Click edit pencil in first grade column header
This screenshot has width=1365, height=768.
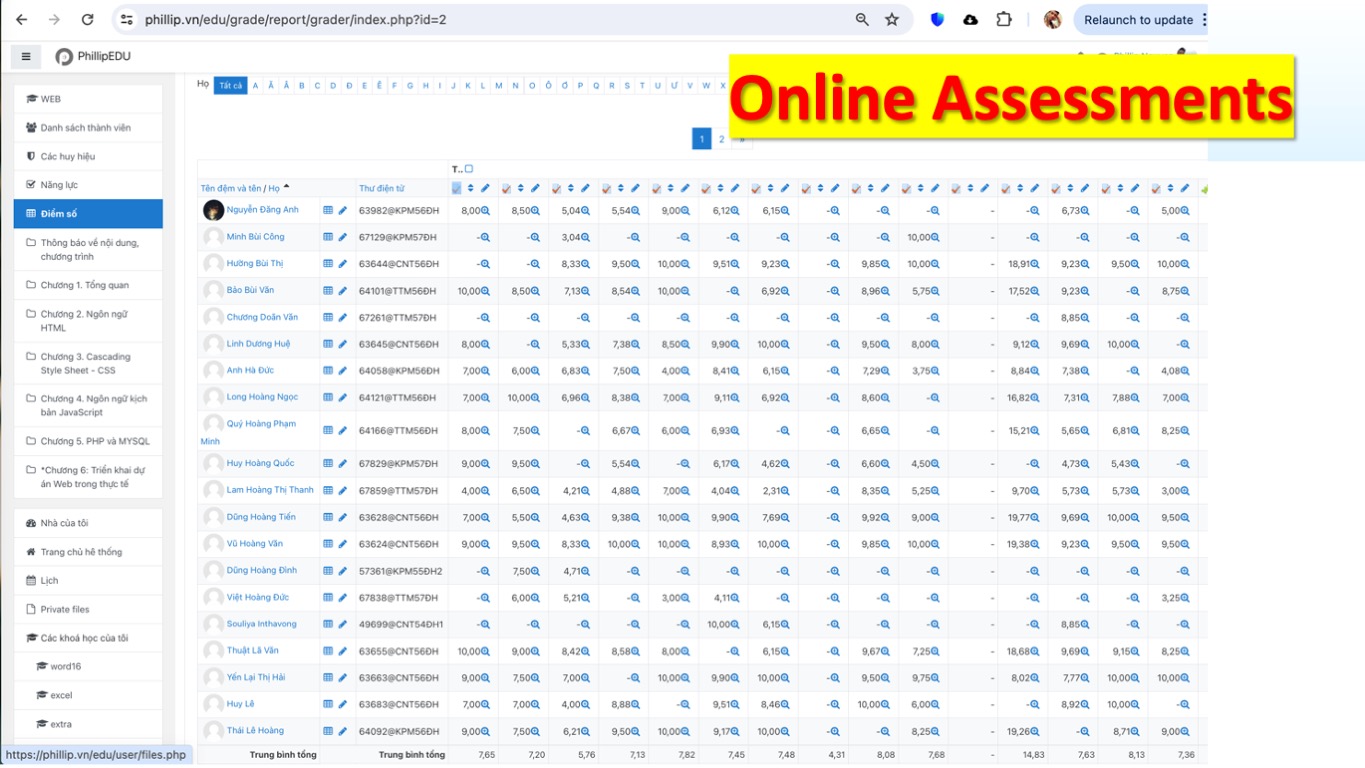click(x=485, y=188)
